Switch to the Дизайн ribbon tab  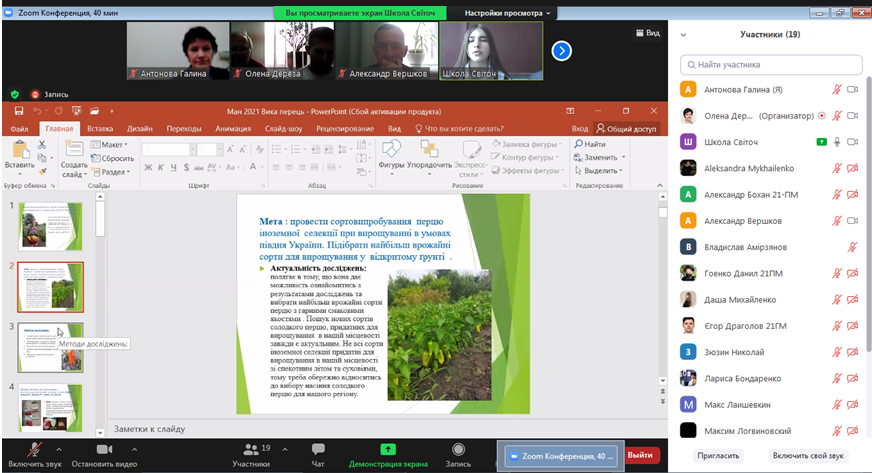point(139,129)
